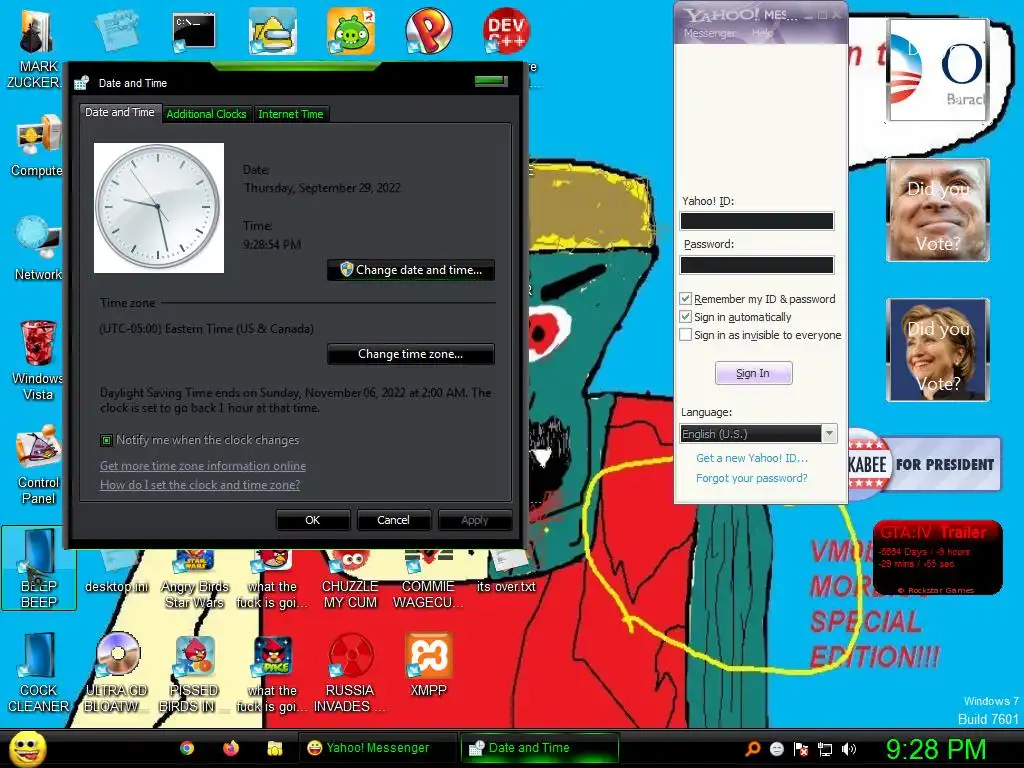Select the desktop.ini file icon
The image size is (1024, 768).
[x=117, y=572]
